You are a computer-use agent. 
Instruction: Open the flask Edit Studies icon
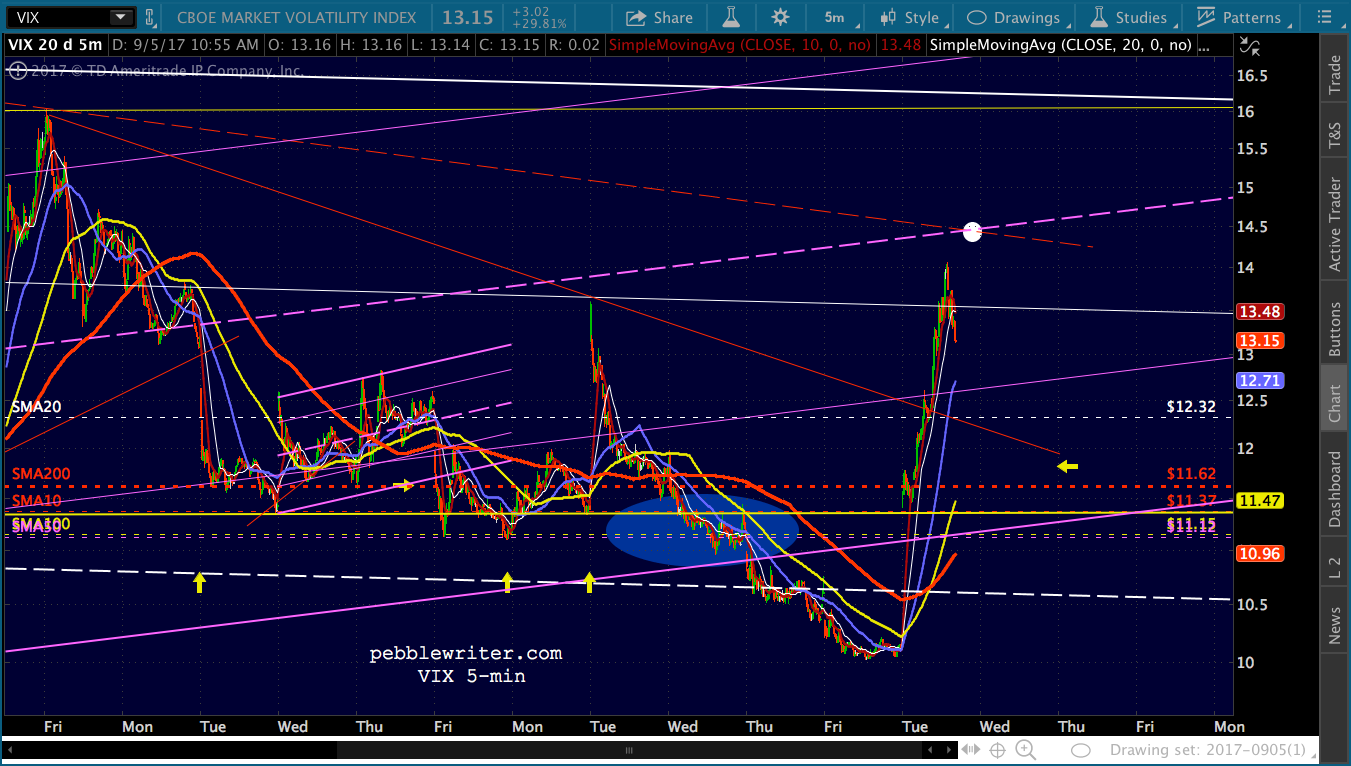point(733,17)
